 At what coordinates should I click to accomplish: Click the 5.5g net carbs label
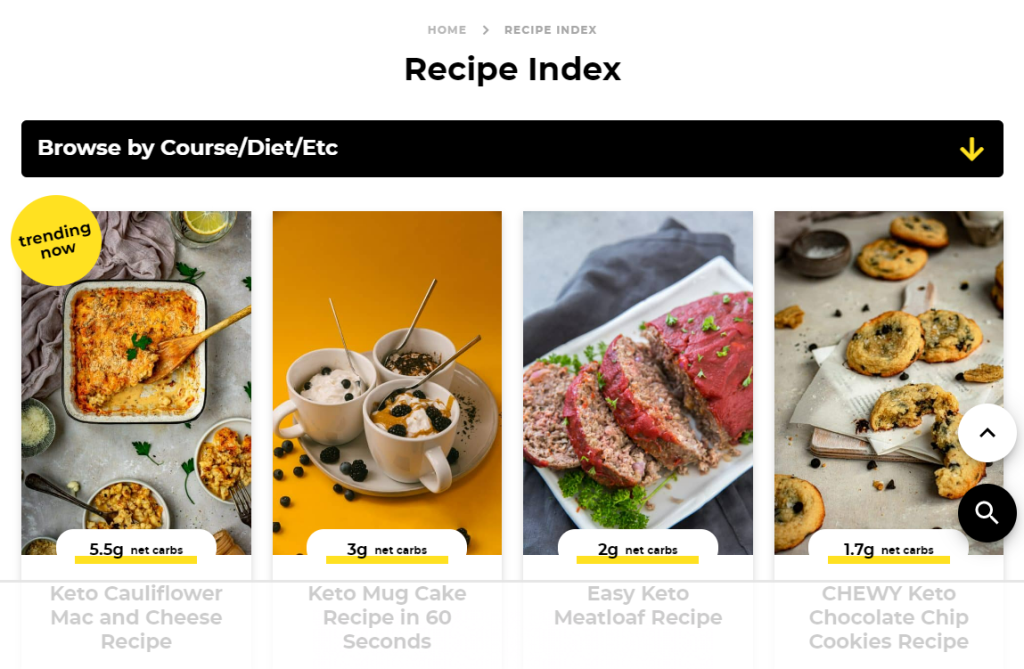tap(136, 549)
